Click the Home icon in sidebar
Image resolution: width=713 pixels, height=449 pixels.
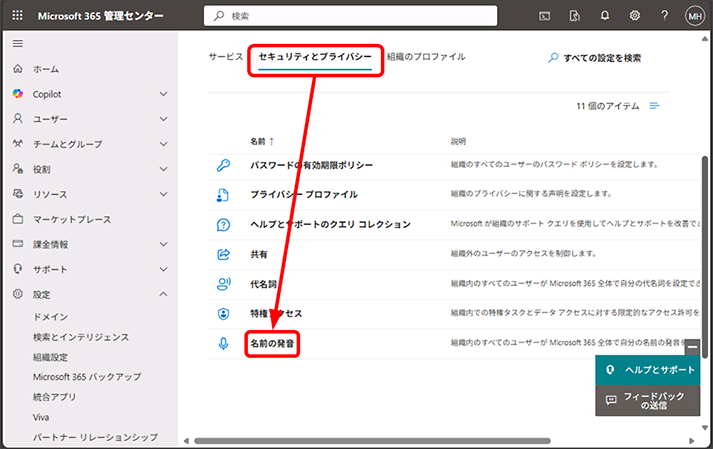[x=18, y=69]
